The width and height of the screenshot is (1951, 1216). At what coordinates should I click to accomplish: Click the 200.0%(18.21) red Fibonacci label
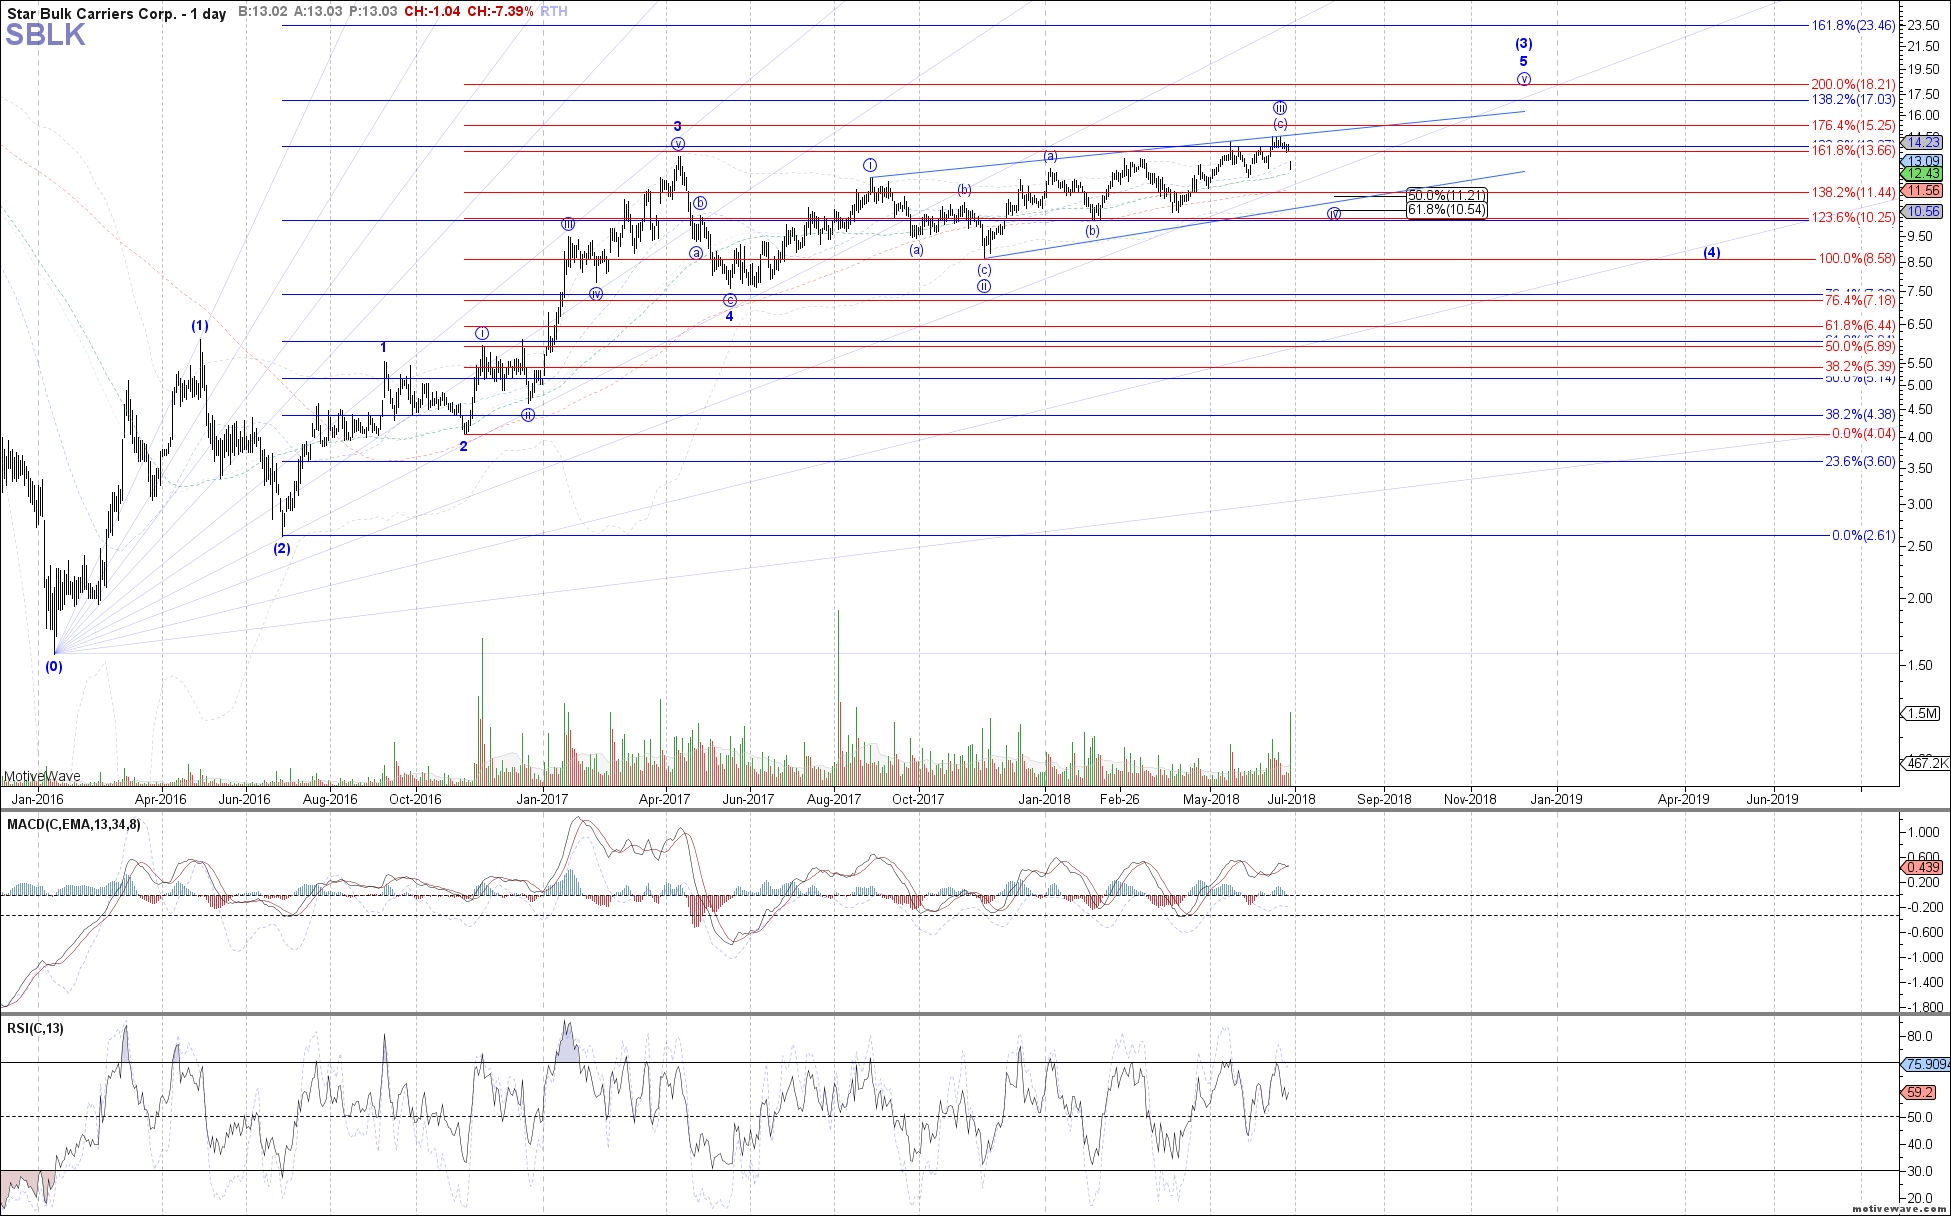coord(1853,85)
